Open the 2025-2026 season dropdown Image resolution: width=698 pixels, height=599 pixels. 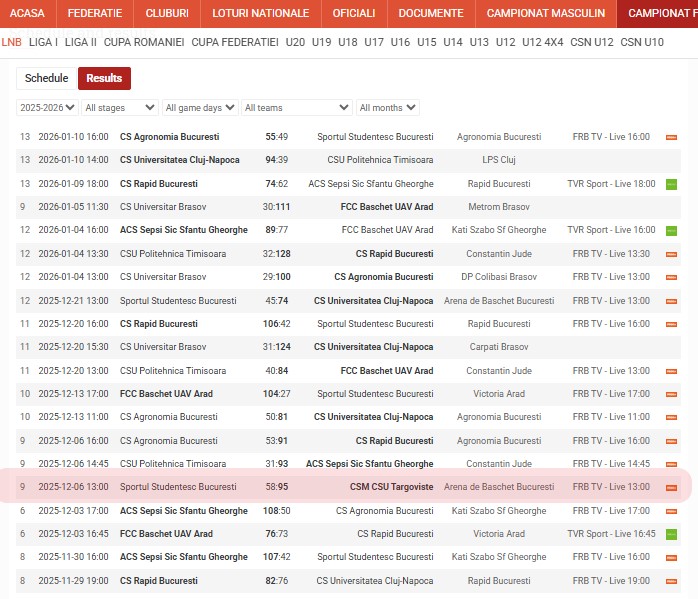click(47, 108)
